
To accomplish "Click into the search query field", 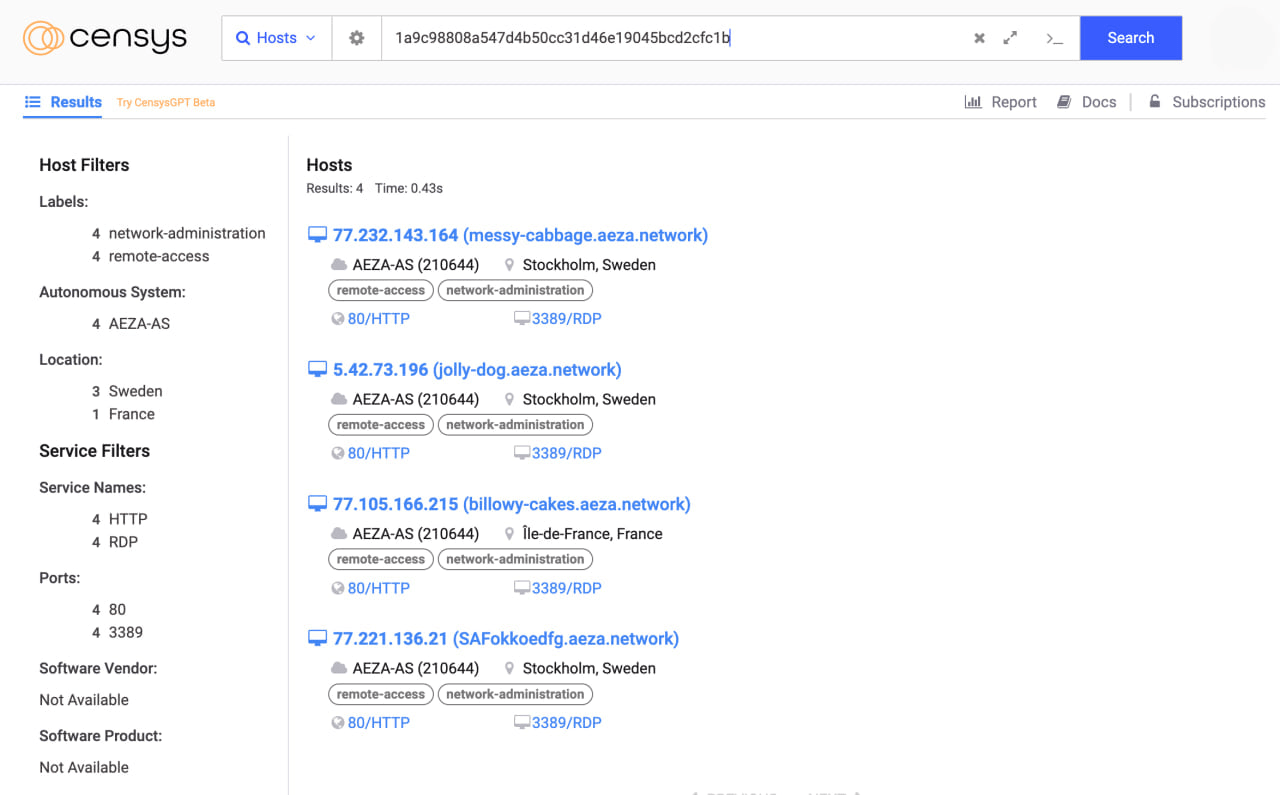I will point(670,38).
